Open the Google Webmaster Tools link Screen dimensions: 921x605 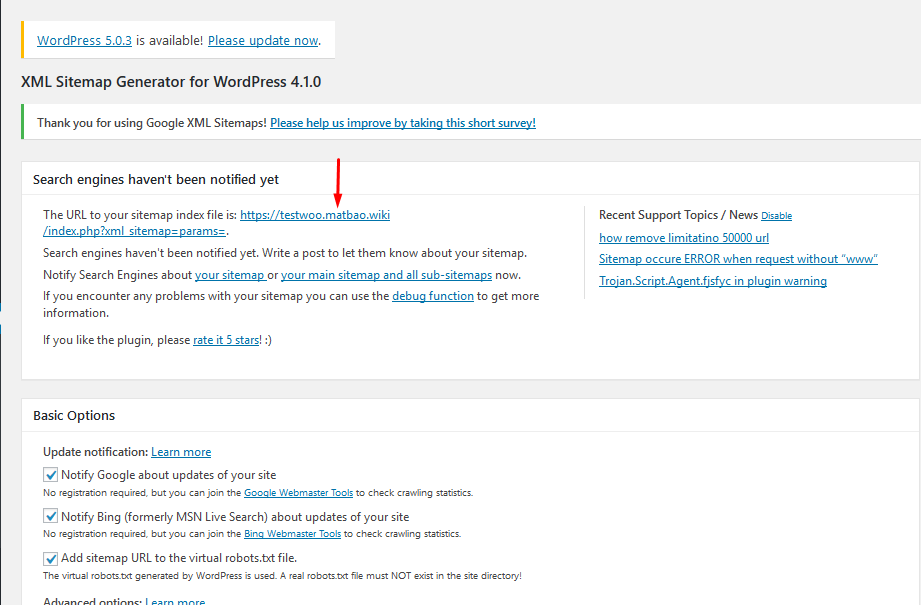298,493
